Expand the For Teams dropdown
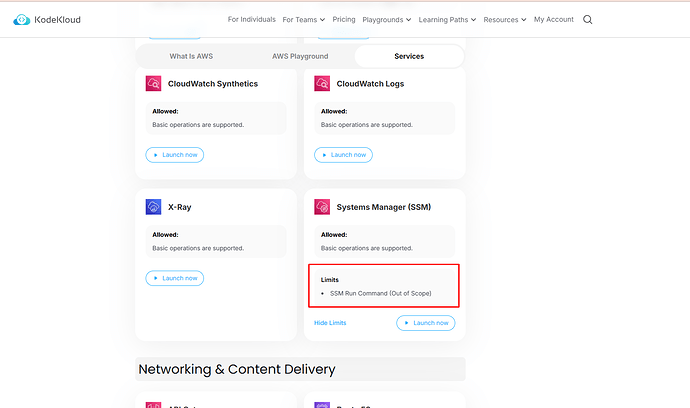Screen dimensions: 690x408 304,19
